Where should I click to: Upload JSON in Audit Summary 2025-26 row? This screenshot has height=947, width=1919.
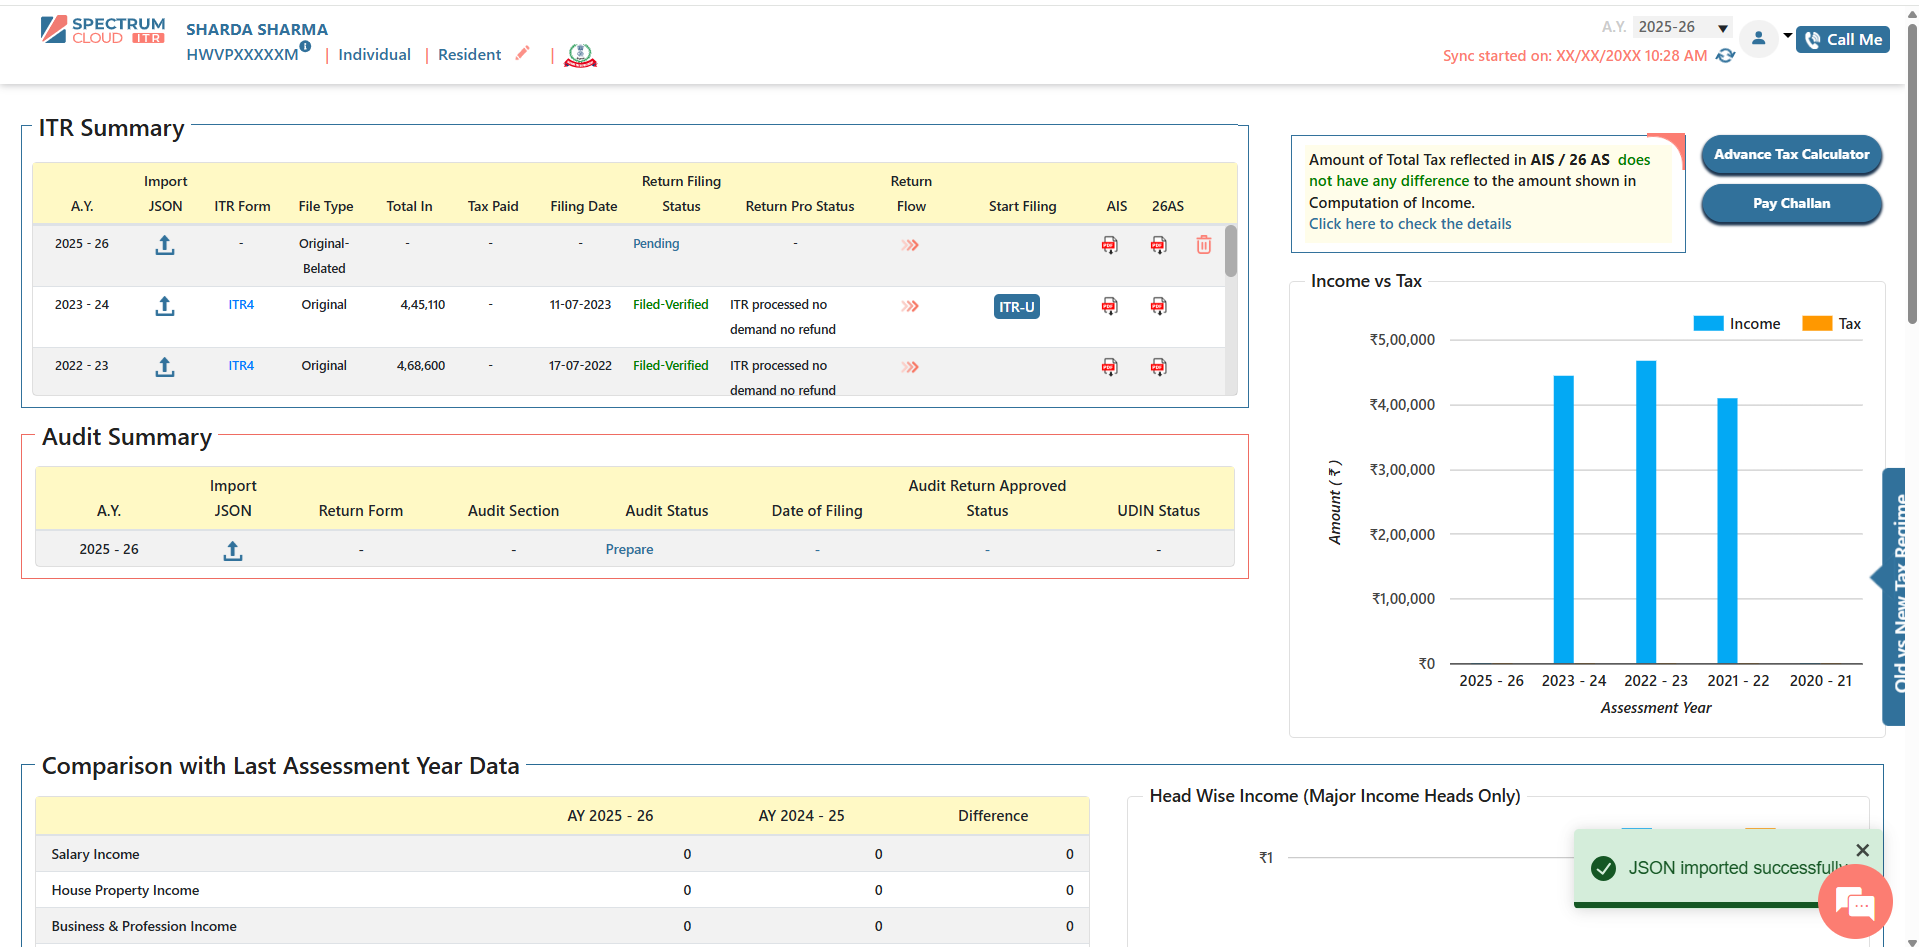[233, 550]
